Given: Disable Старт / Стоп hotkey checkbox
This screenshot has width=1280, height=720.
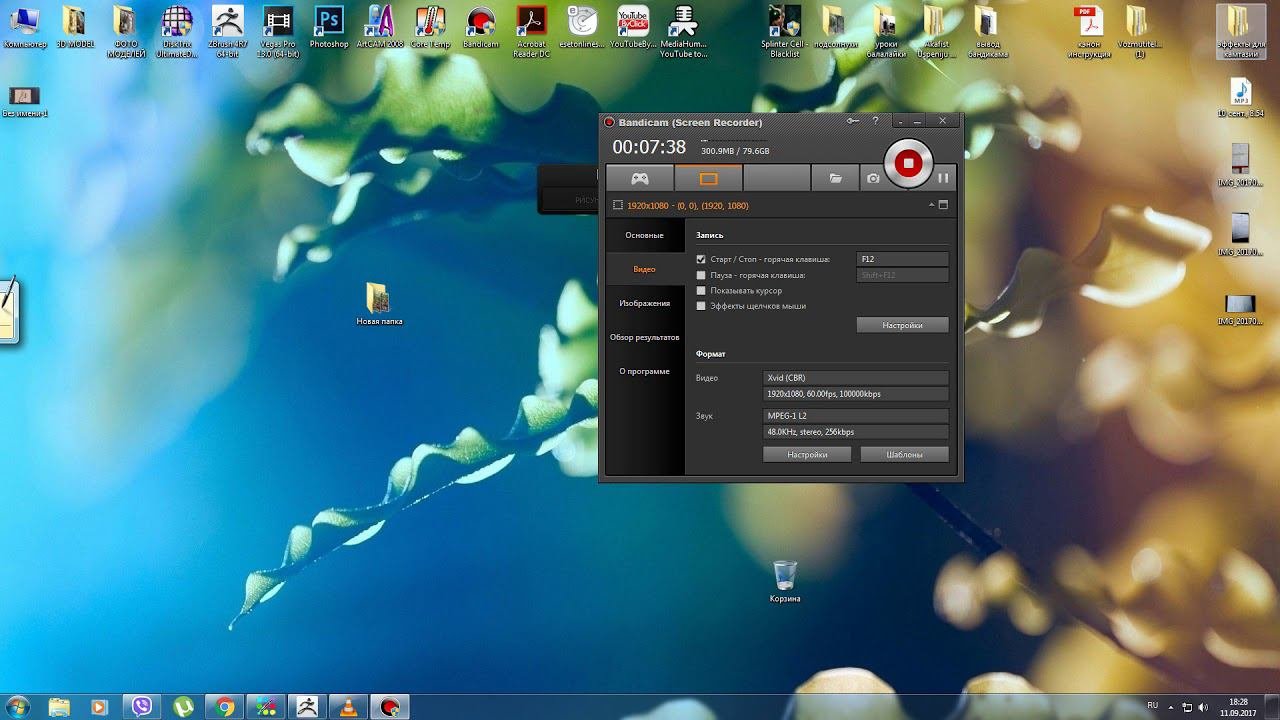Looking at the screenshot, I should click(701, 259).
